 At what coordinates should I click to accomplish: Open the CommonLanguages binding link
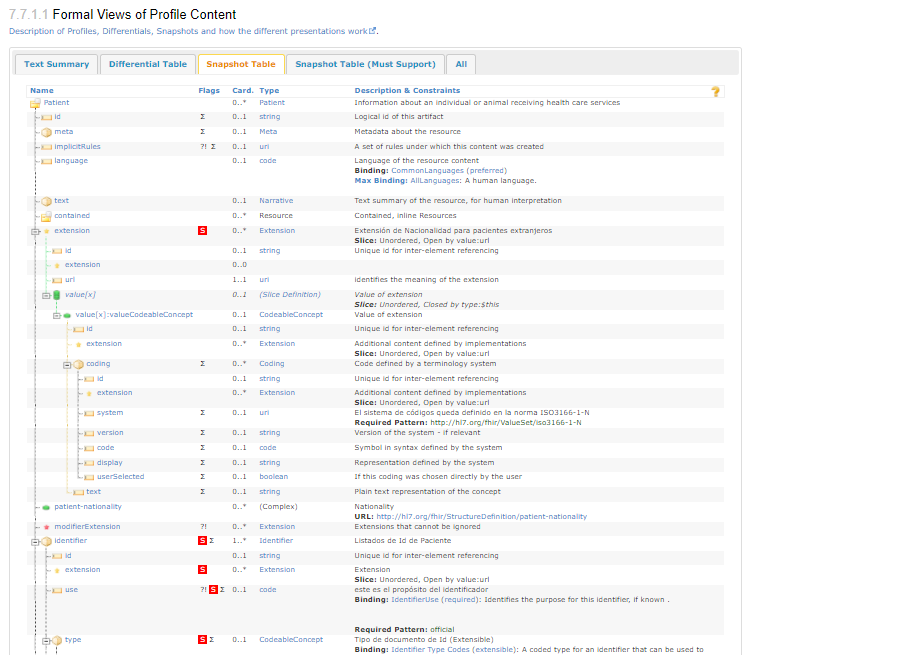(x=427, y=171)
